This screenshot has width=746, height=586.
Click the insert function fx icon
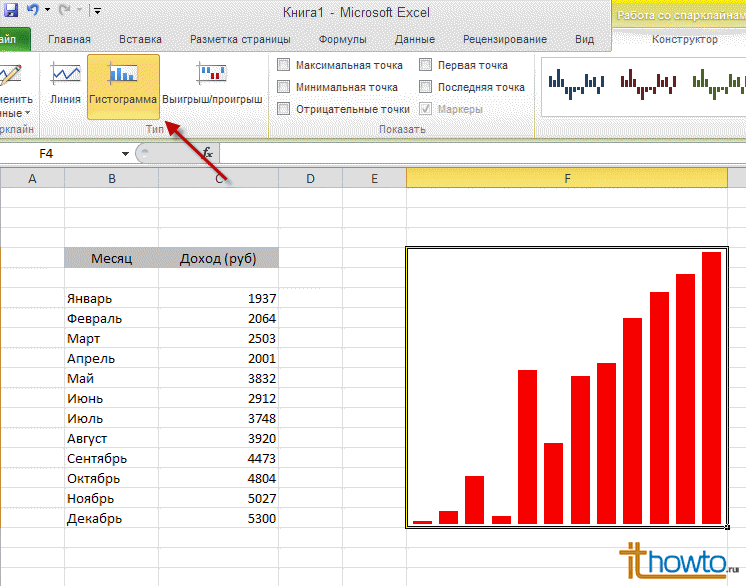pos(207,153)
